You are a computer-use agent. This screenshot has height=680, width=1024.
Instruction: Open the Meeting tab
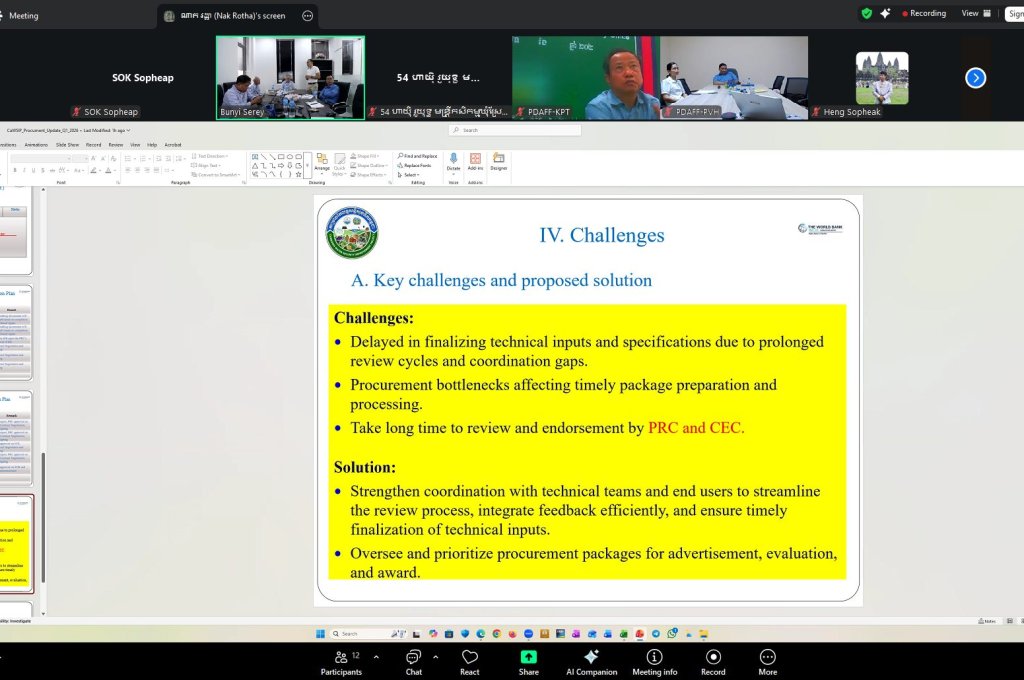click(23, 16)
